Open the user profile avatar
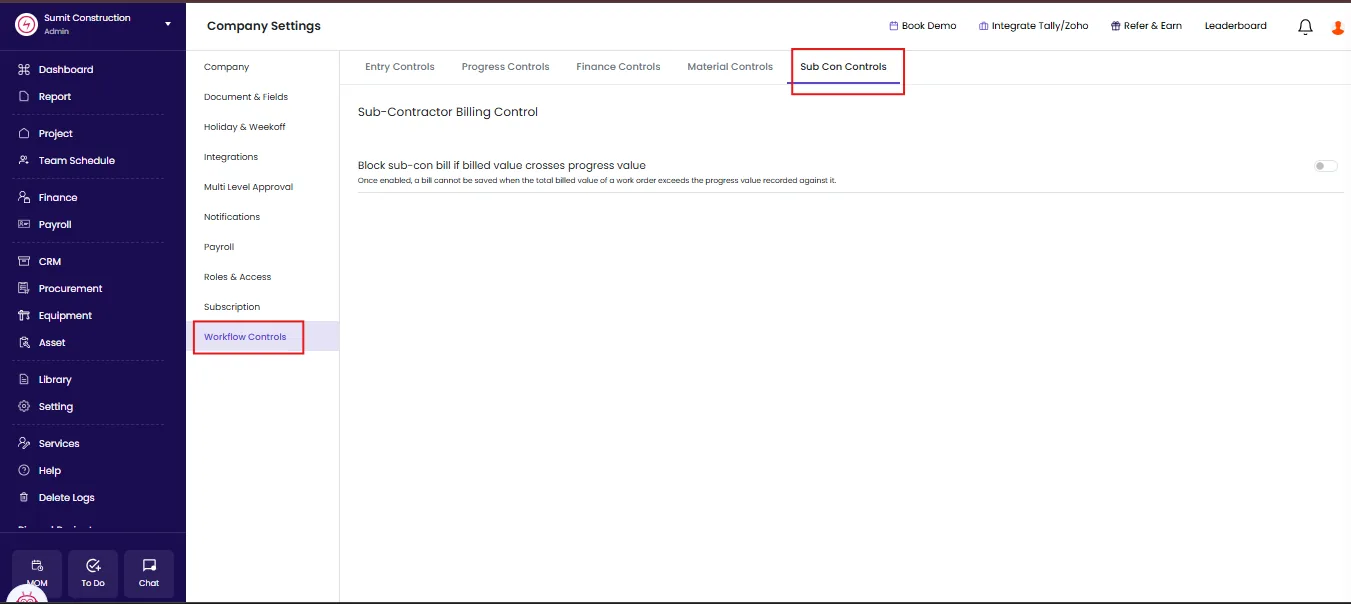The height and width of the screenshot is (604, 1351). 1338,28
